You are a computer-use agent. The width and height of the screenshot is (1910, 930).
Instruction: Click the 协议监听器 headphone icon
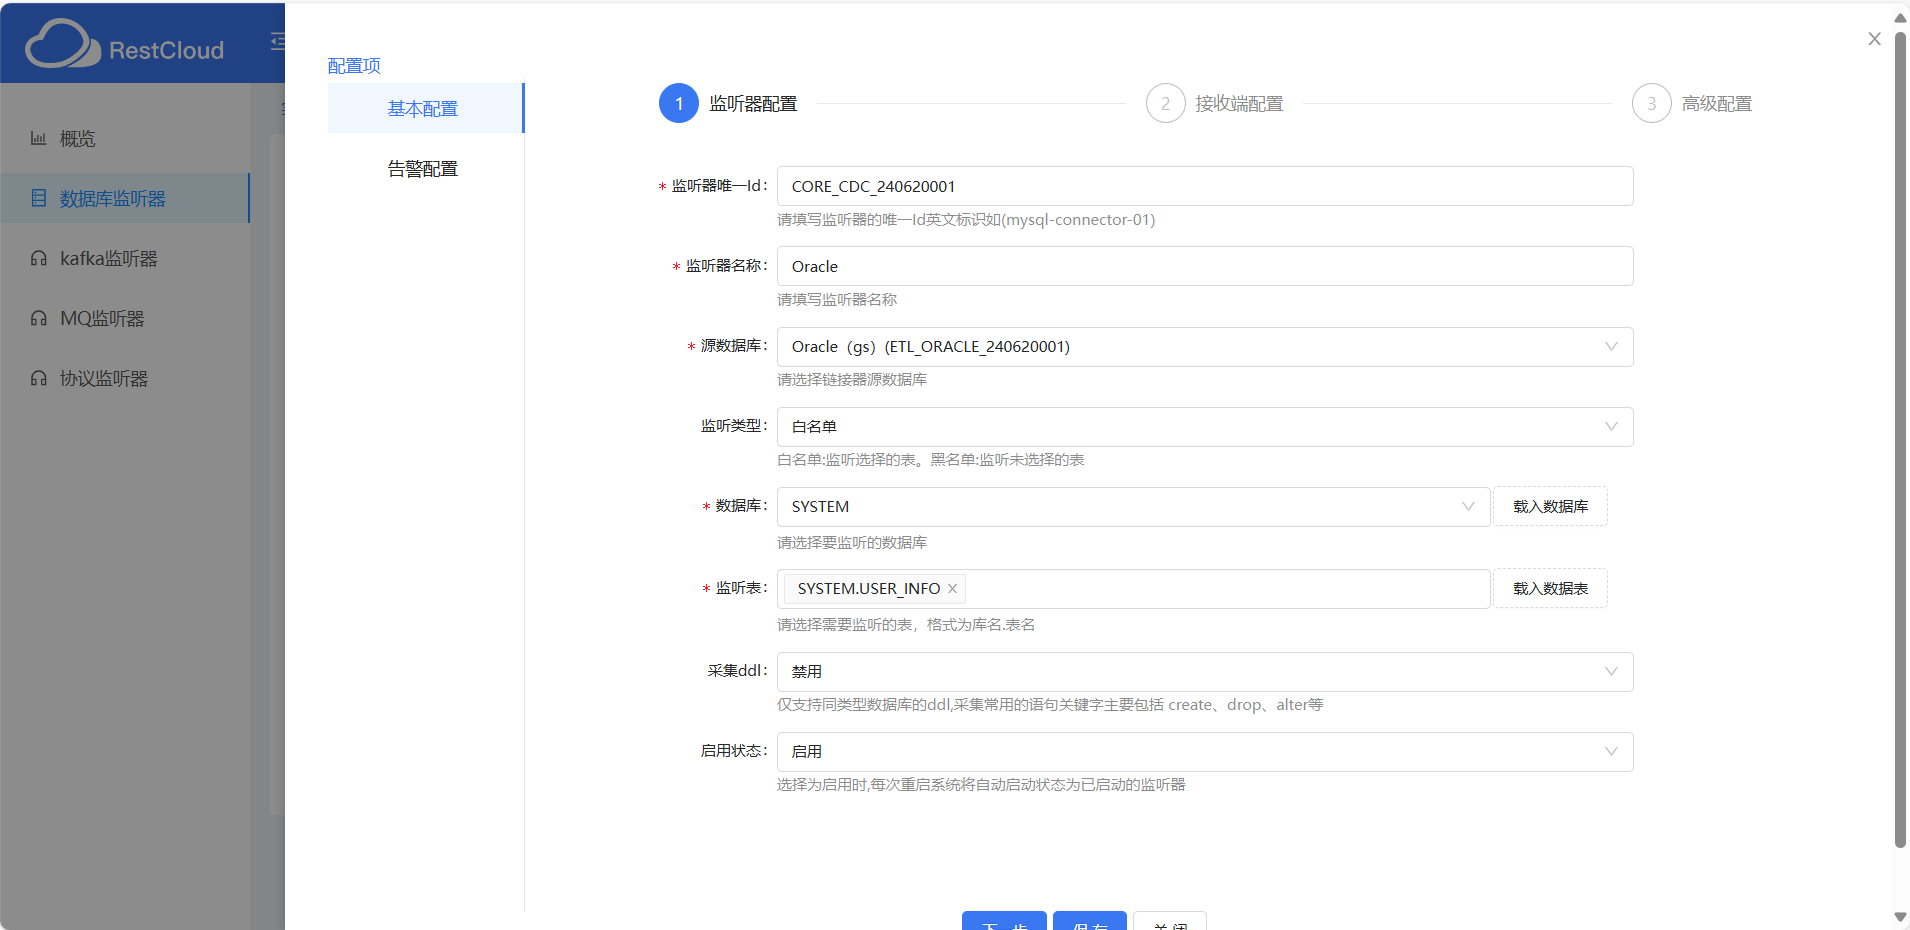[x=38, y=378]
